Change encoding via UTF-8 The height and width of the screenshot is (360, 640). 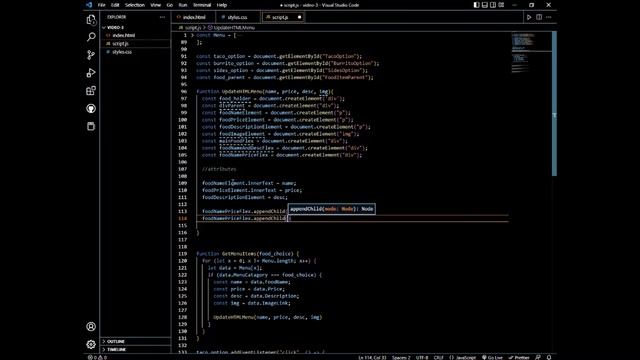click(x=422, y=357)
